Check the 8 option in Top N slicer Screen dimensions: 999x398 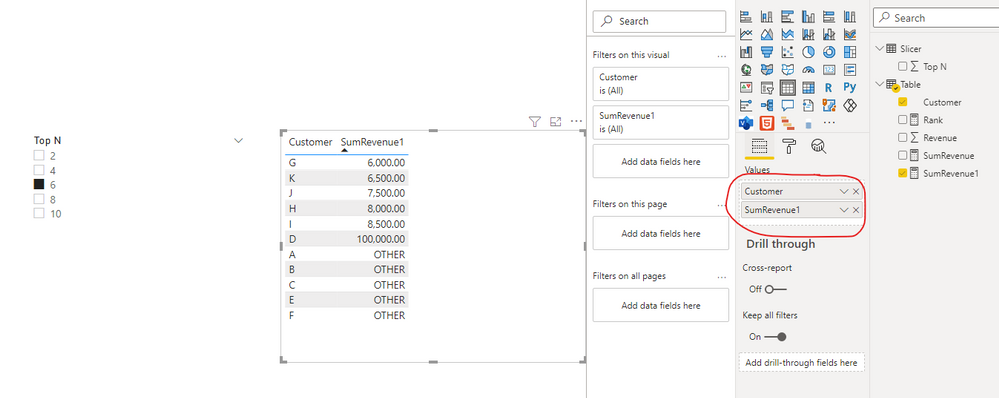click(39, 199)
